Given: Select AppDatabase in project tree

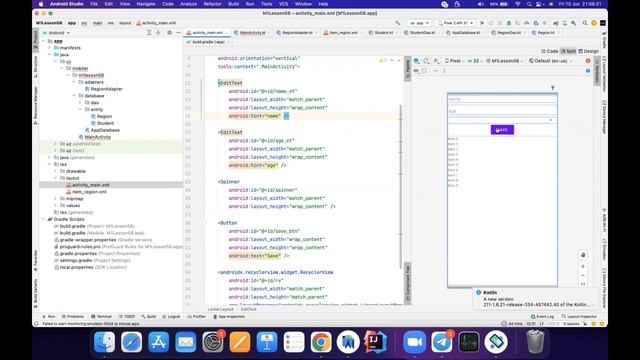Looking at the screenshot, I should click(102, 130).
